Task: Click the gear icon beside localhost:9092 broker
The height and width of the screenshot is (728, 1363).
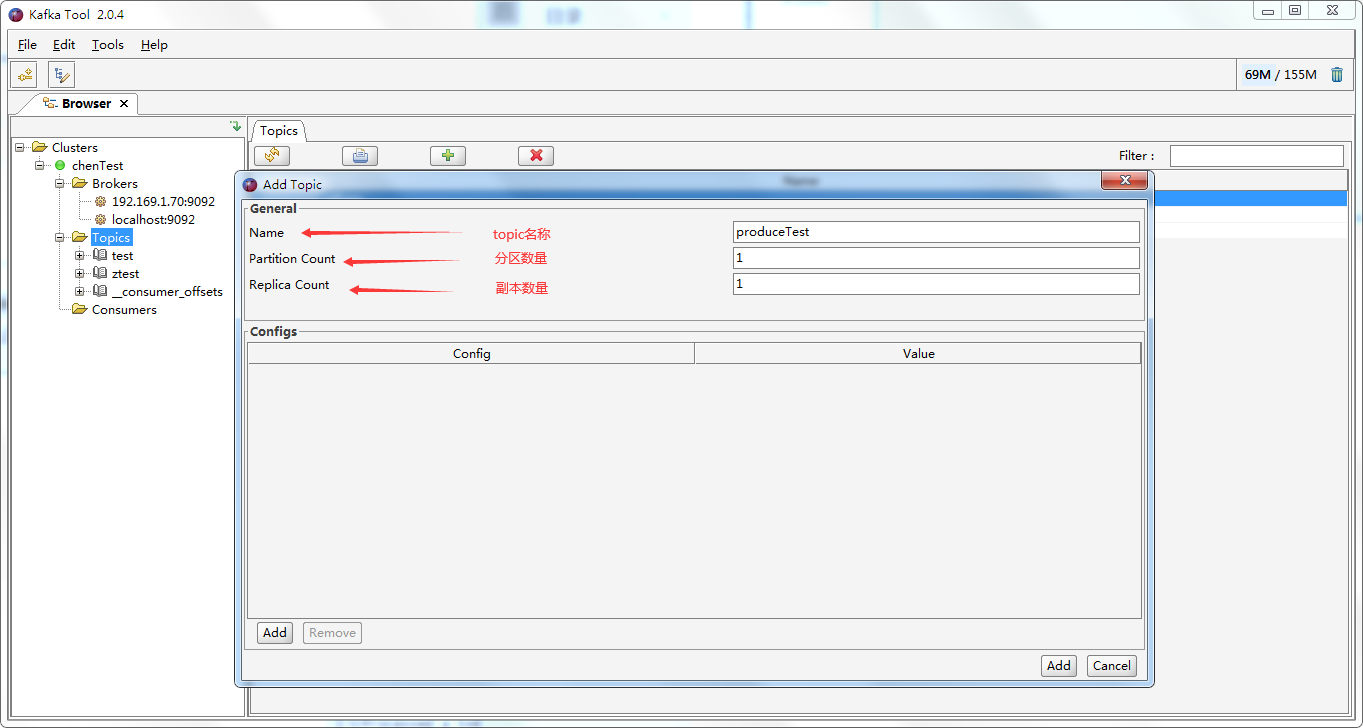Action: coord(100,220)
